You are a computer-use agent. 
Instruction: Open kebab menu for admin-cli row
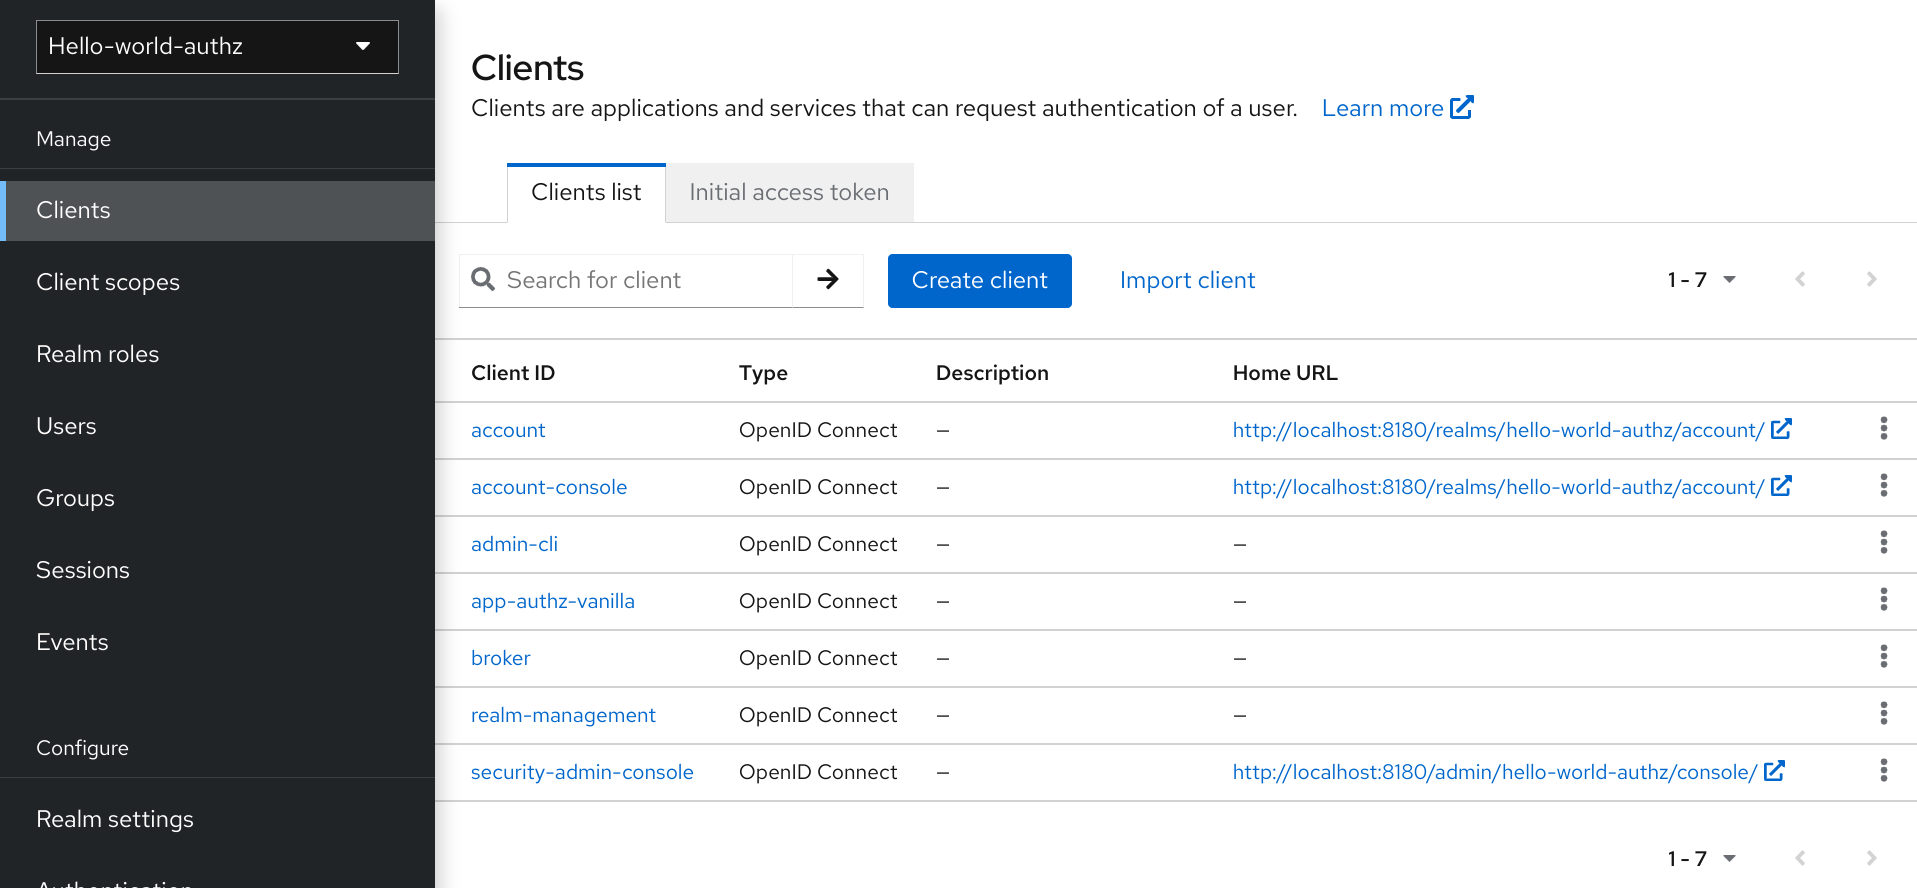[x=1883, y=543]
